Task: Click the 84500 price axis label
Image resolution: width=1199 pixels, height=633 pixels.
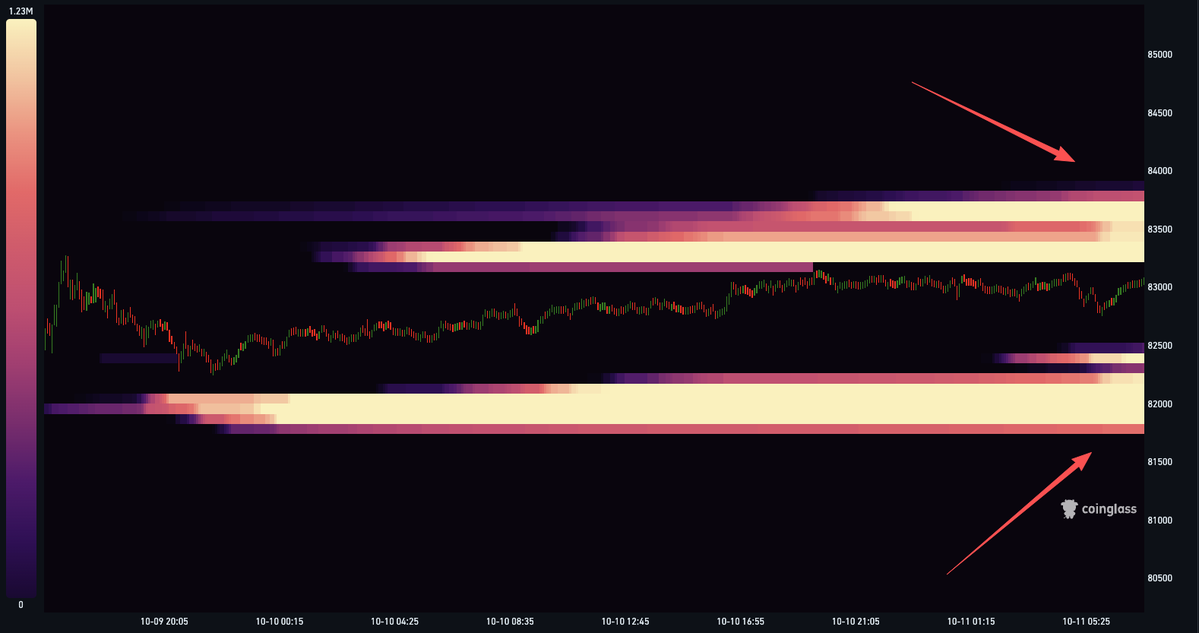Action: click(1159, 113)
